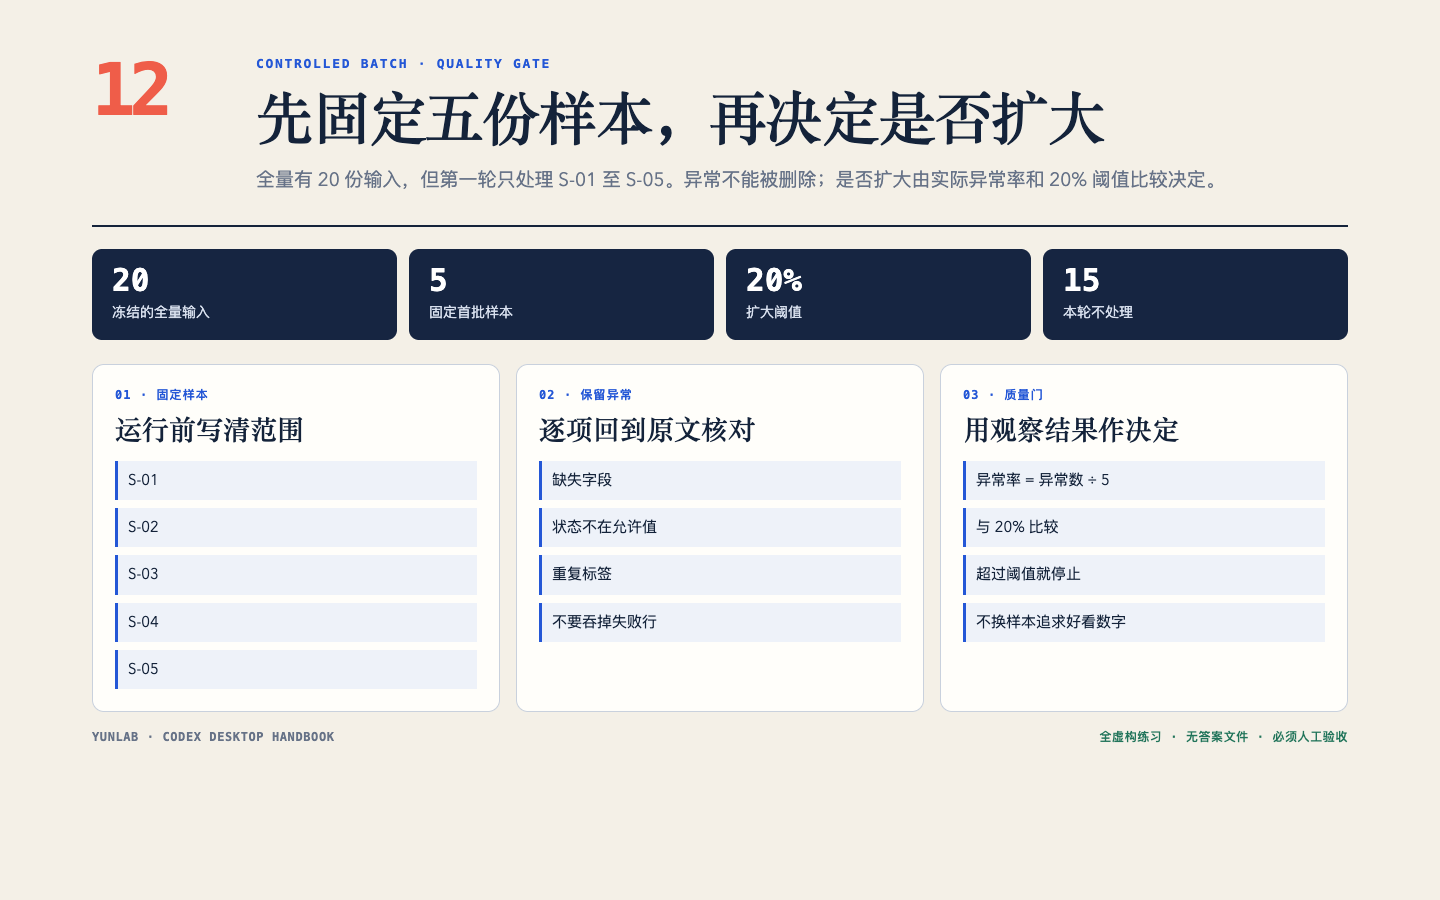Select the S-02 row
The width and height of the screenshot is (1440, 900).
[x=296, y=527]
